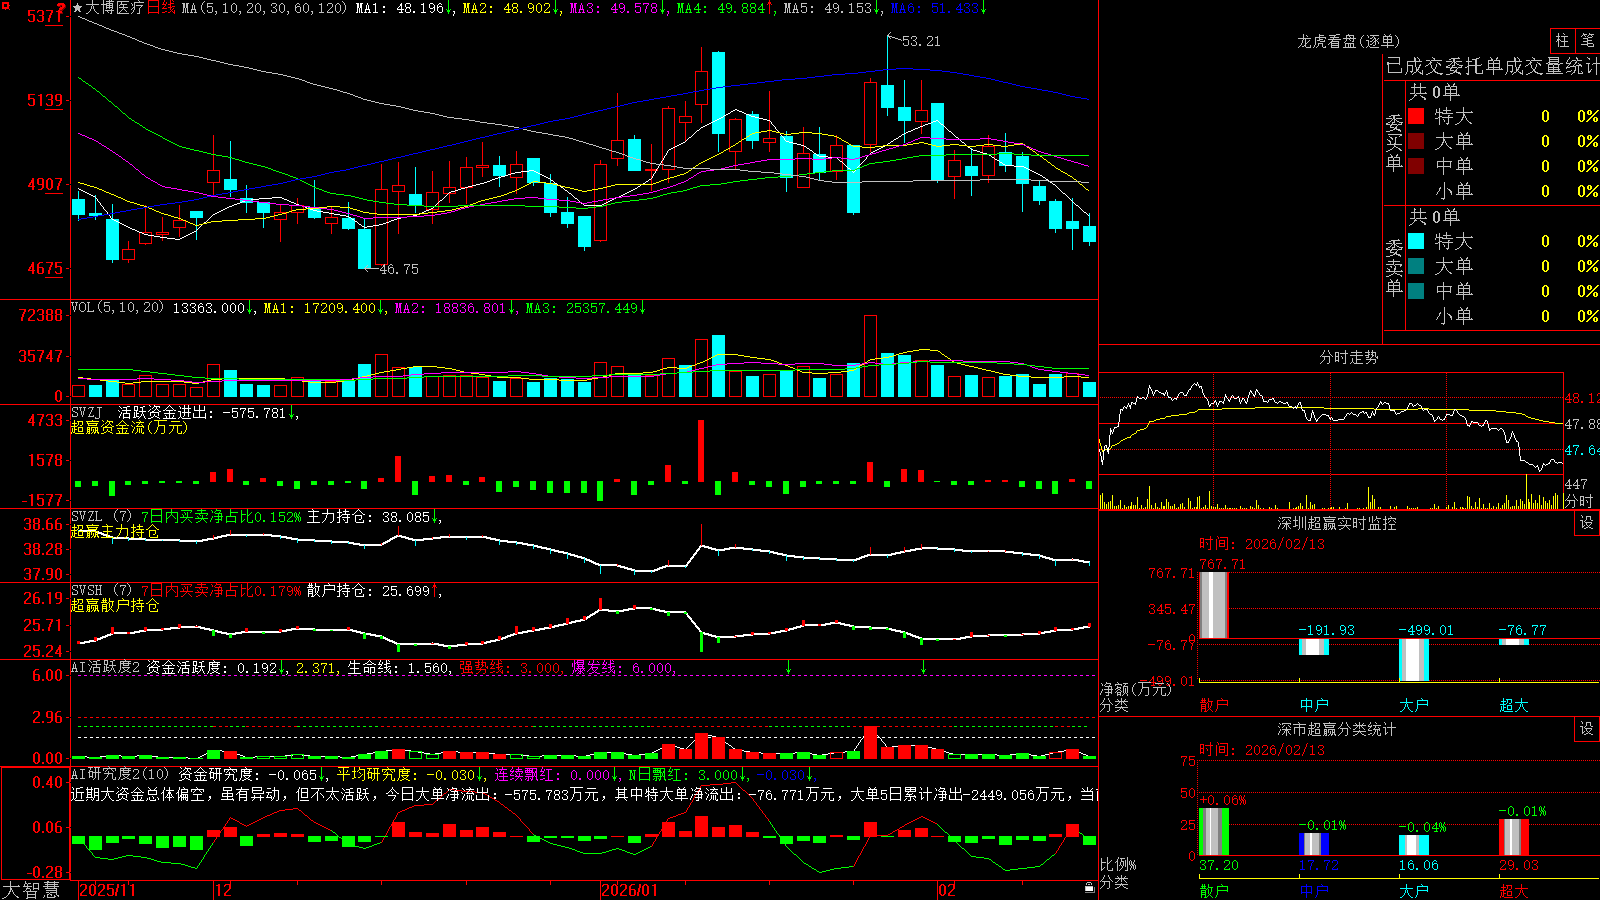This screenshot has width=1600, height=900.
Task: Click the 小单 row under 委卖单
Action: click(1503, 316)
